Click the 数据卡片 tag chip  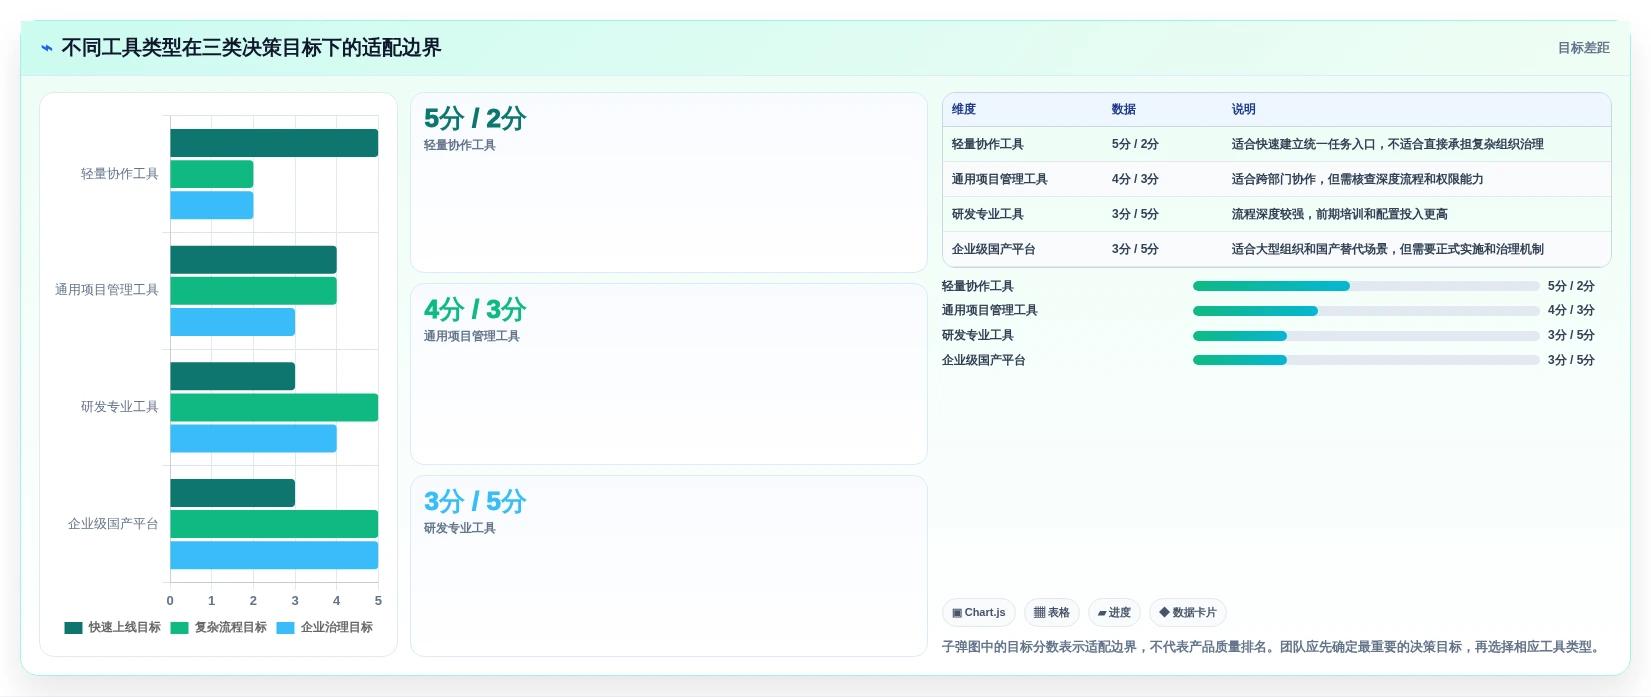(1188, 612)
